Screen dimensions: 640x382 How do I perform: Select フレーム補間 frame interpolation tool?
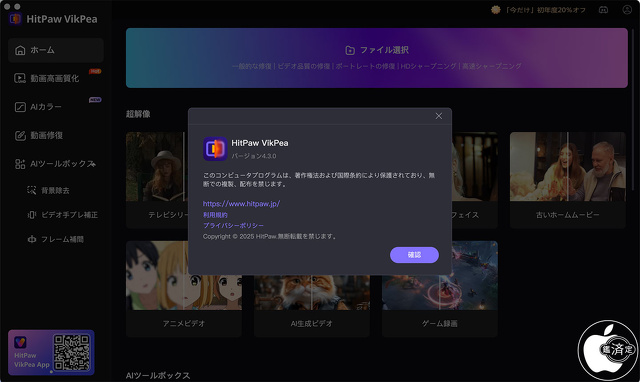[55, 239]
